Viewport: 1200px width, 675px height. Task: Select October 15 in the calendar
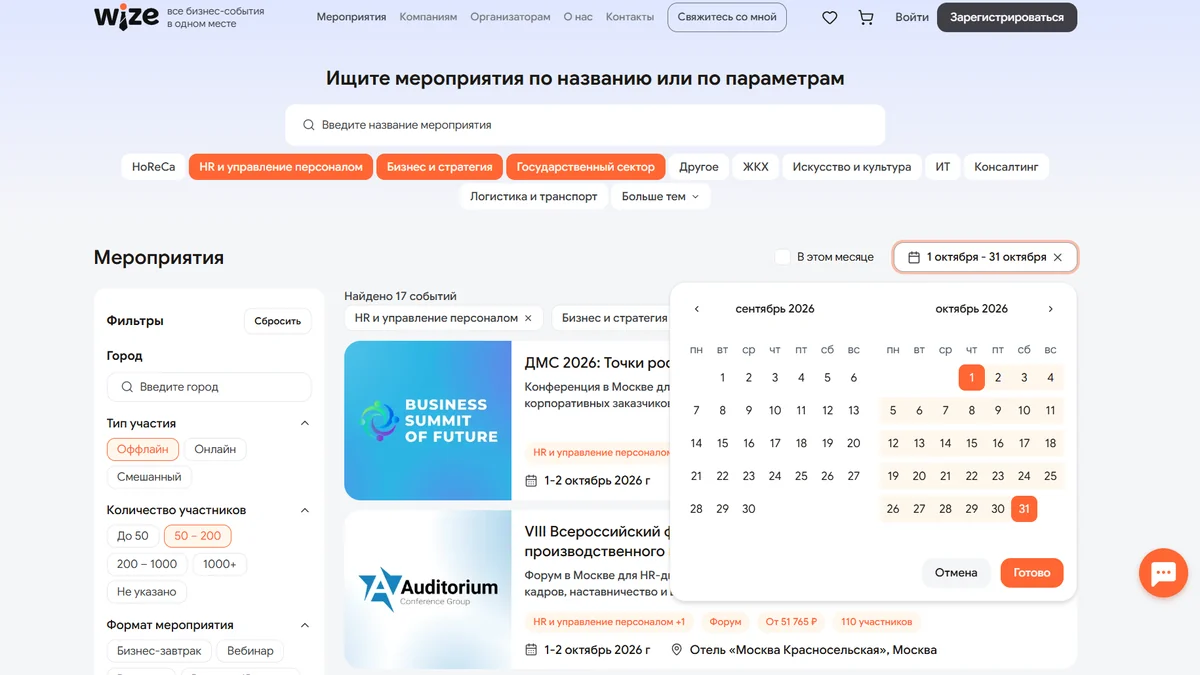coord(972,443)
